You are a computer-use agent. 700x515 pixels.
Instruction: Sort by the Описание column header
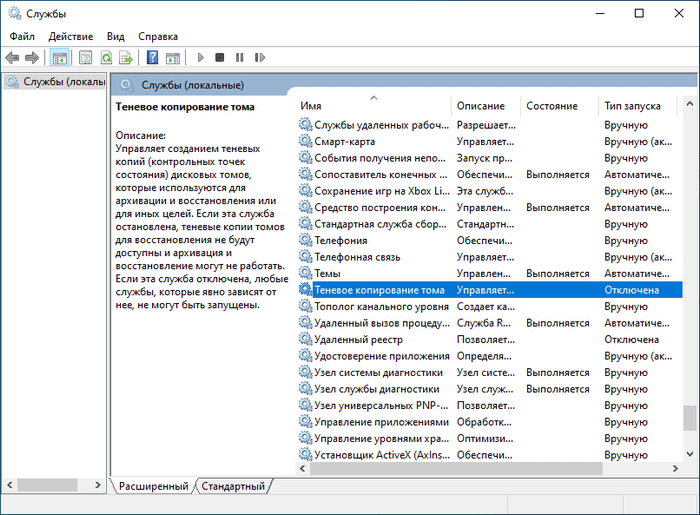point(486,106)
